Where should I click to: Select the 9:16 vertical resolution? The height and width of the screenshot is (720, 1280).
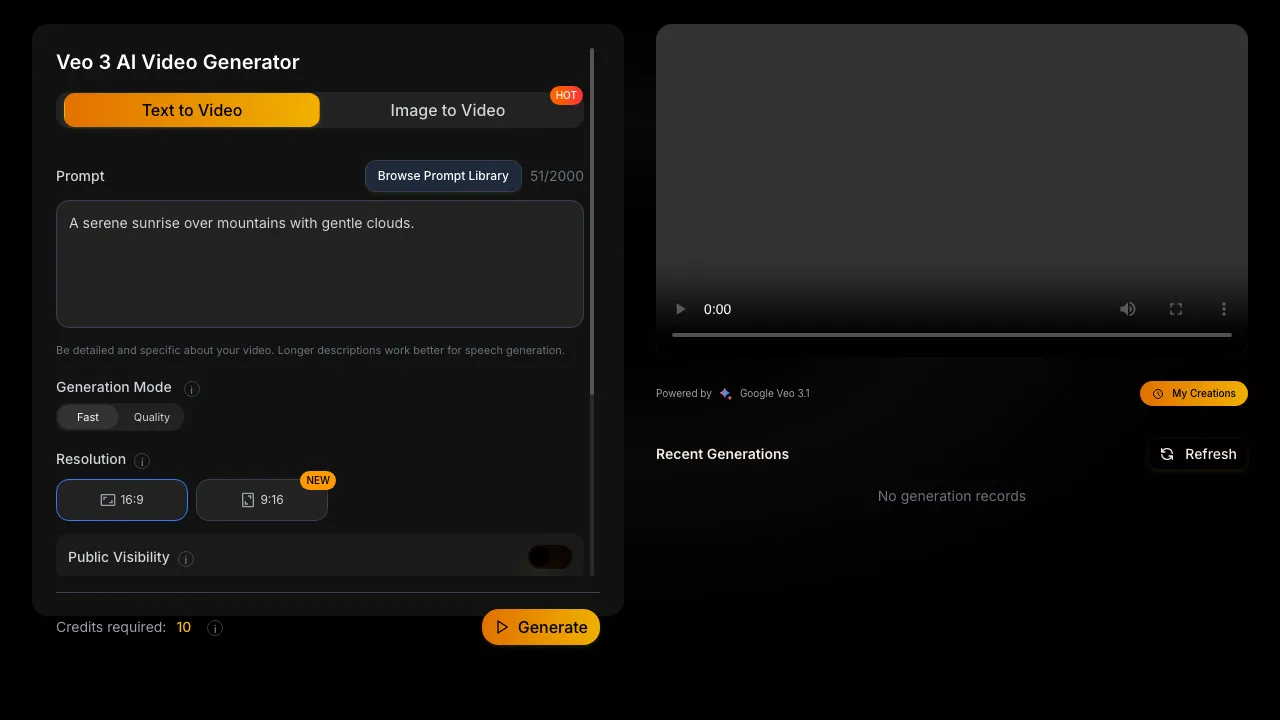(x=262, y=500)
